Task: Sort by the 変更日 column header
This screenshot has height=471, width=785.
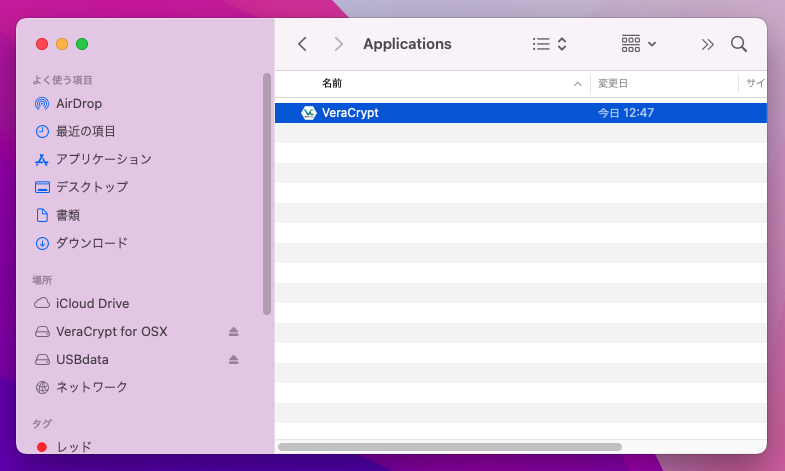Action: (613, 84)
